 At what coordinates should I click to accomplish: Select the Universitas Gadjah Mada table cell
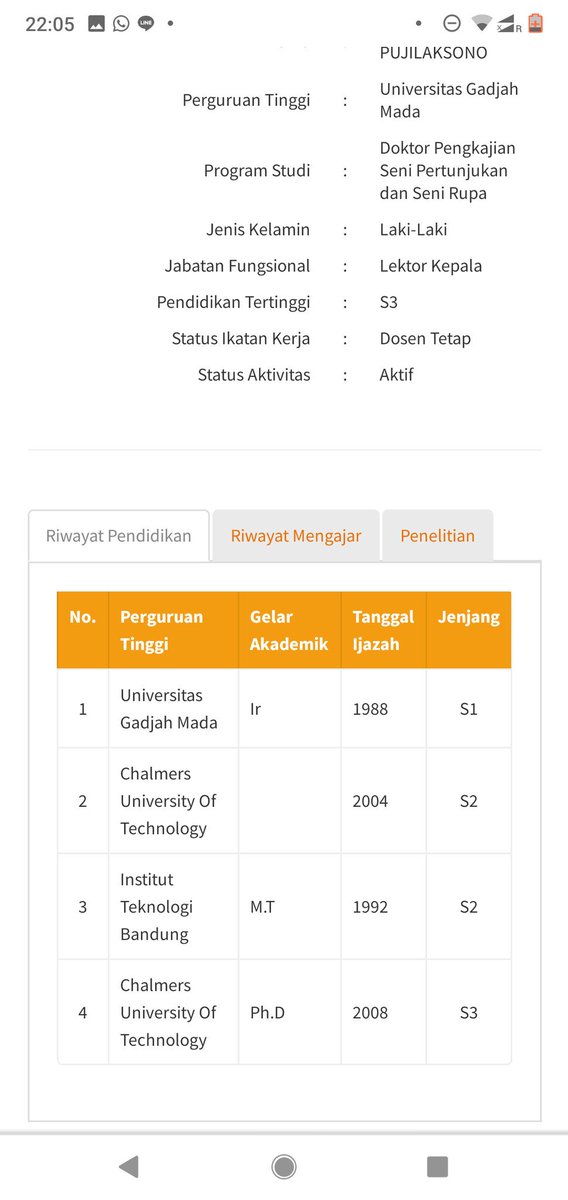click(173, 708)
